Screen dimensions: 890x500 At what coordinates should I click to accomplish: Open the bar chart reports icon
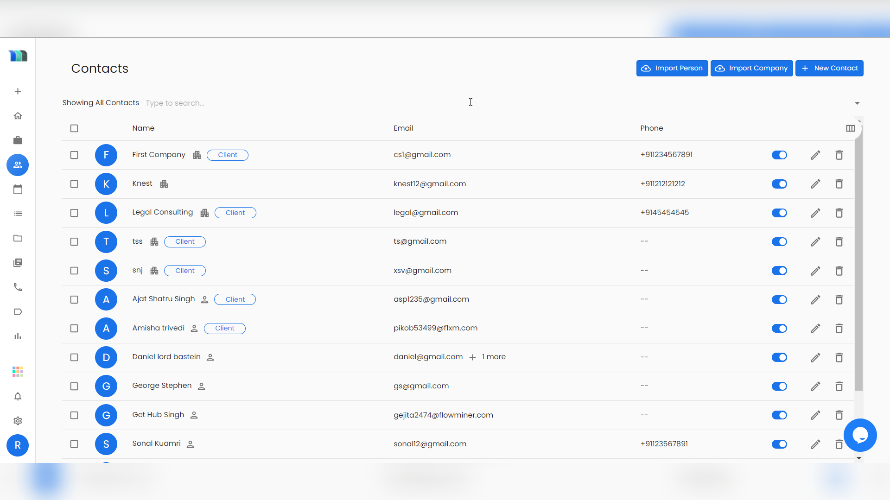point(17,336)
